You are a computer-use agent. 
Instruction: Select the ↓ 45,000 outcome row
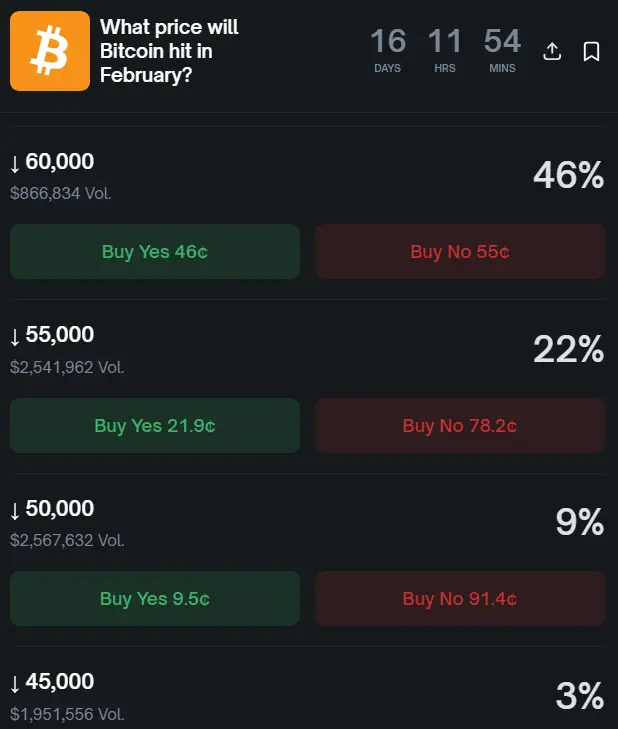tap(52, 682)
